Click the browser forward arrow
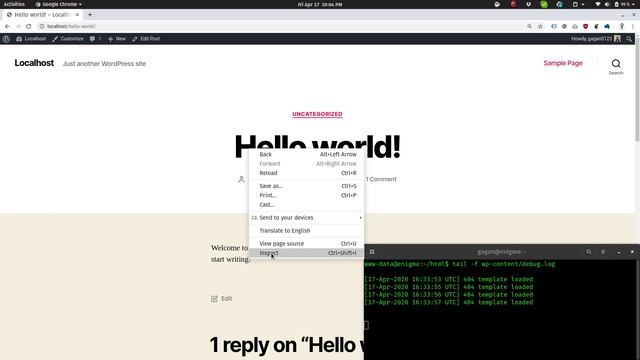 point(18,26)
